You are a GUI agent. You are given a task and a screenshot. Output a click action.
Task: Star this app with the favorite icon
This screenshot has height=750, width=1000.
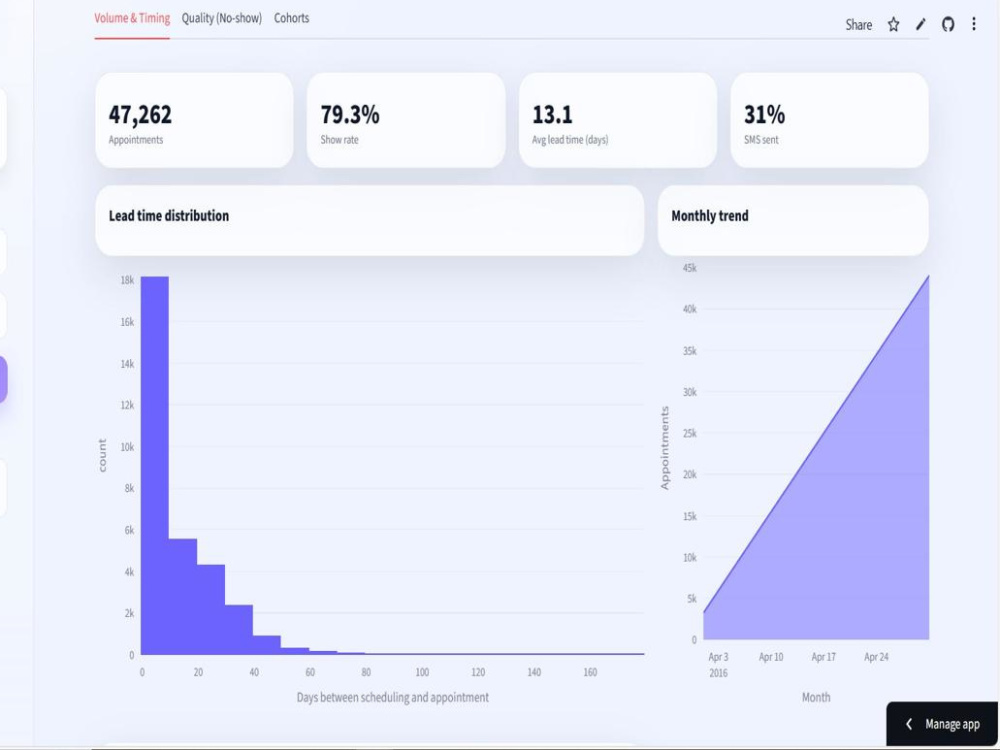(x=893, y=25)
